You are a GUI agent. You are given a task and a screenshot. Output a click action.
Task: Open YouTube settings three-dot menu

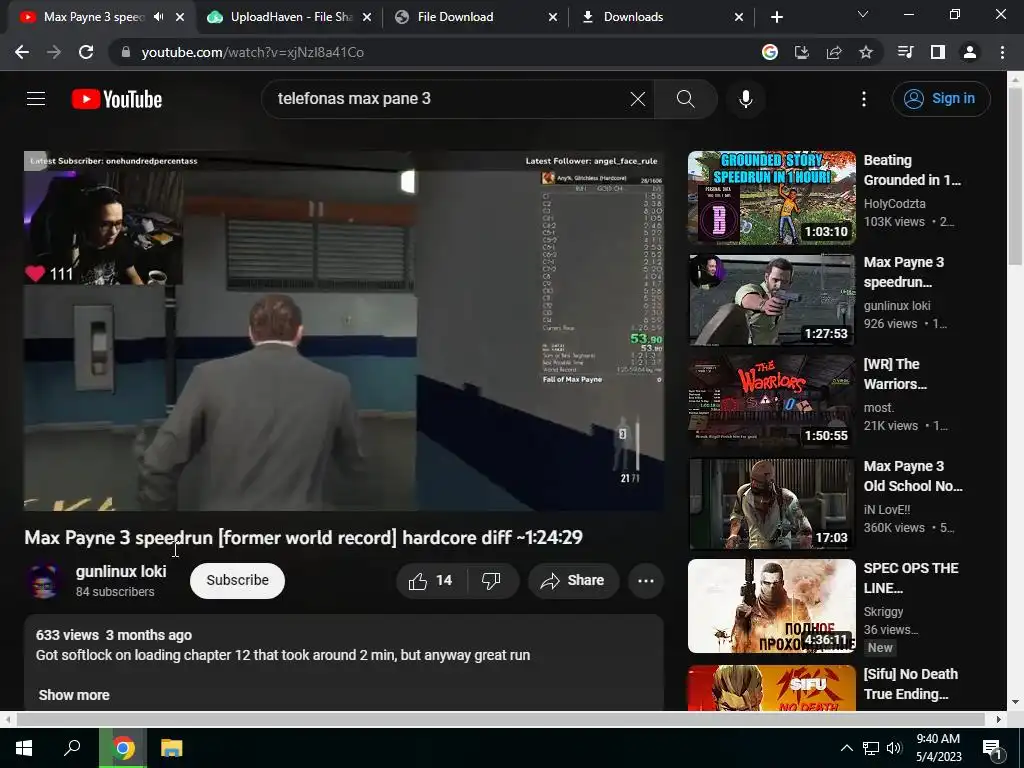point(864,99)
